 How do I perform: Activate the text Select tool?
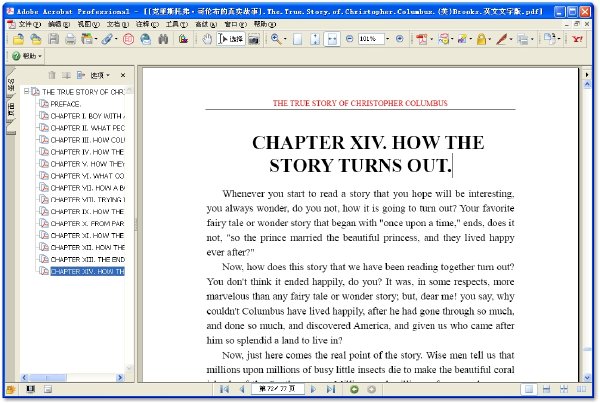click(x=231, y=39)
